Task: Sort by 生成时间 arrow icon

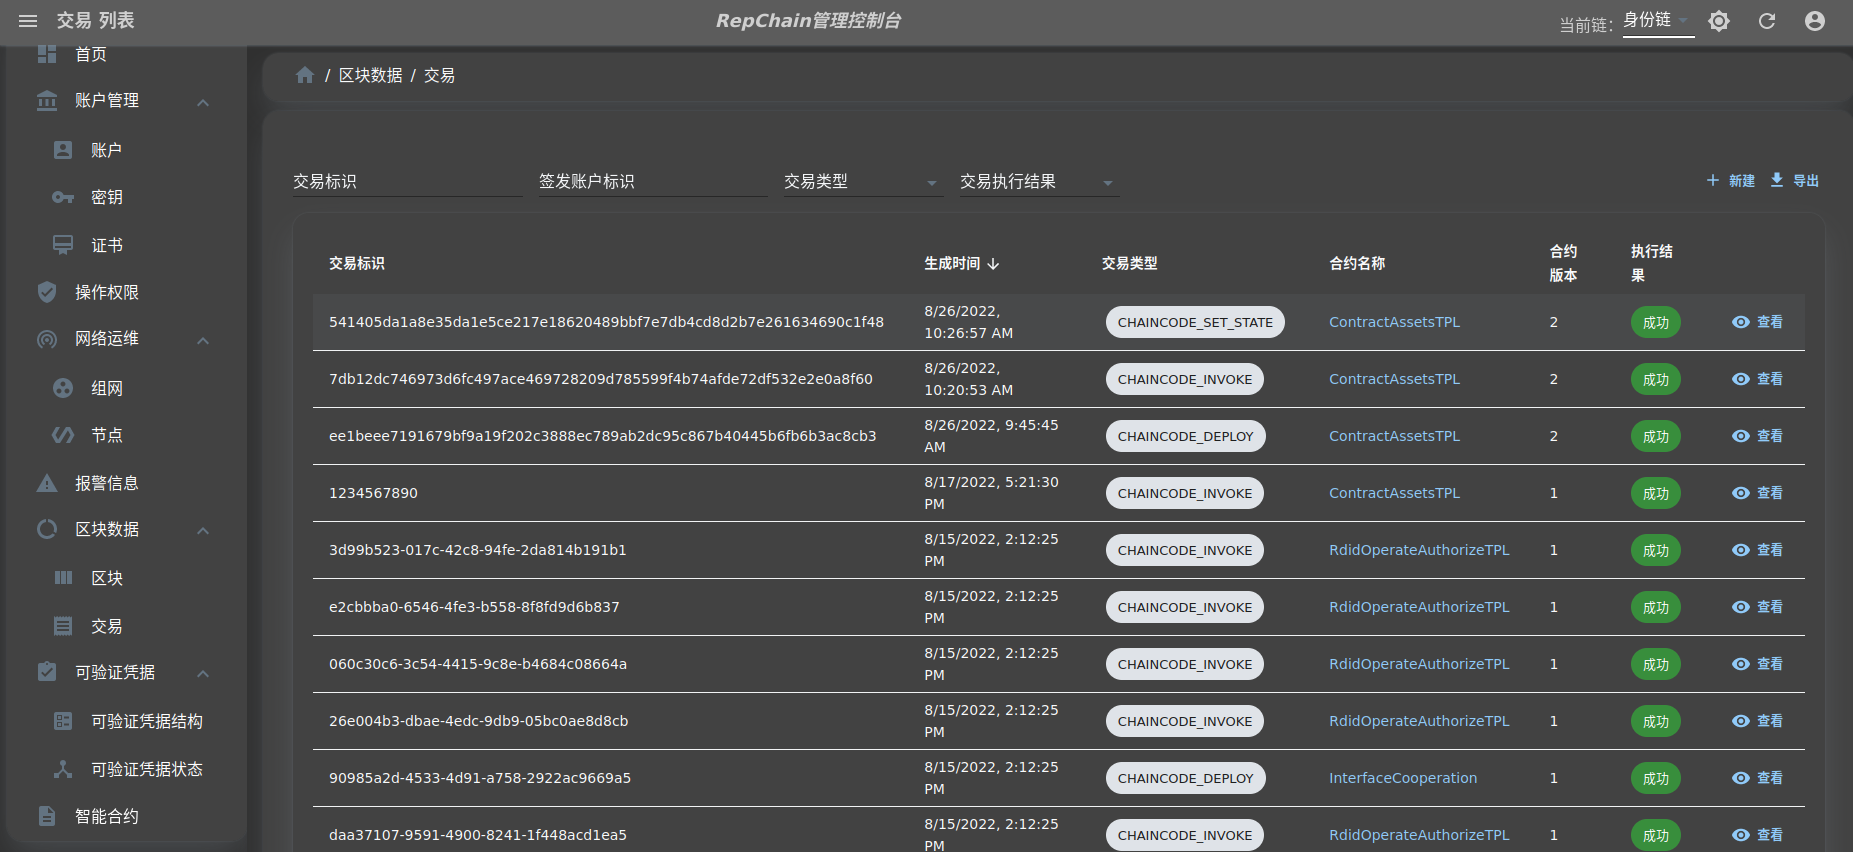Action: (993, 264)
